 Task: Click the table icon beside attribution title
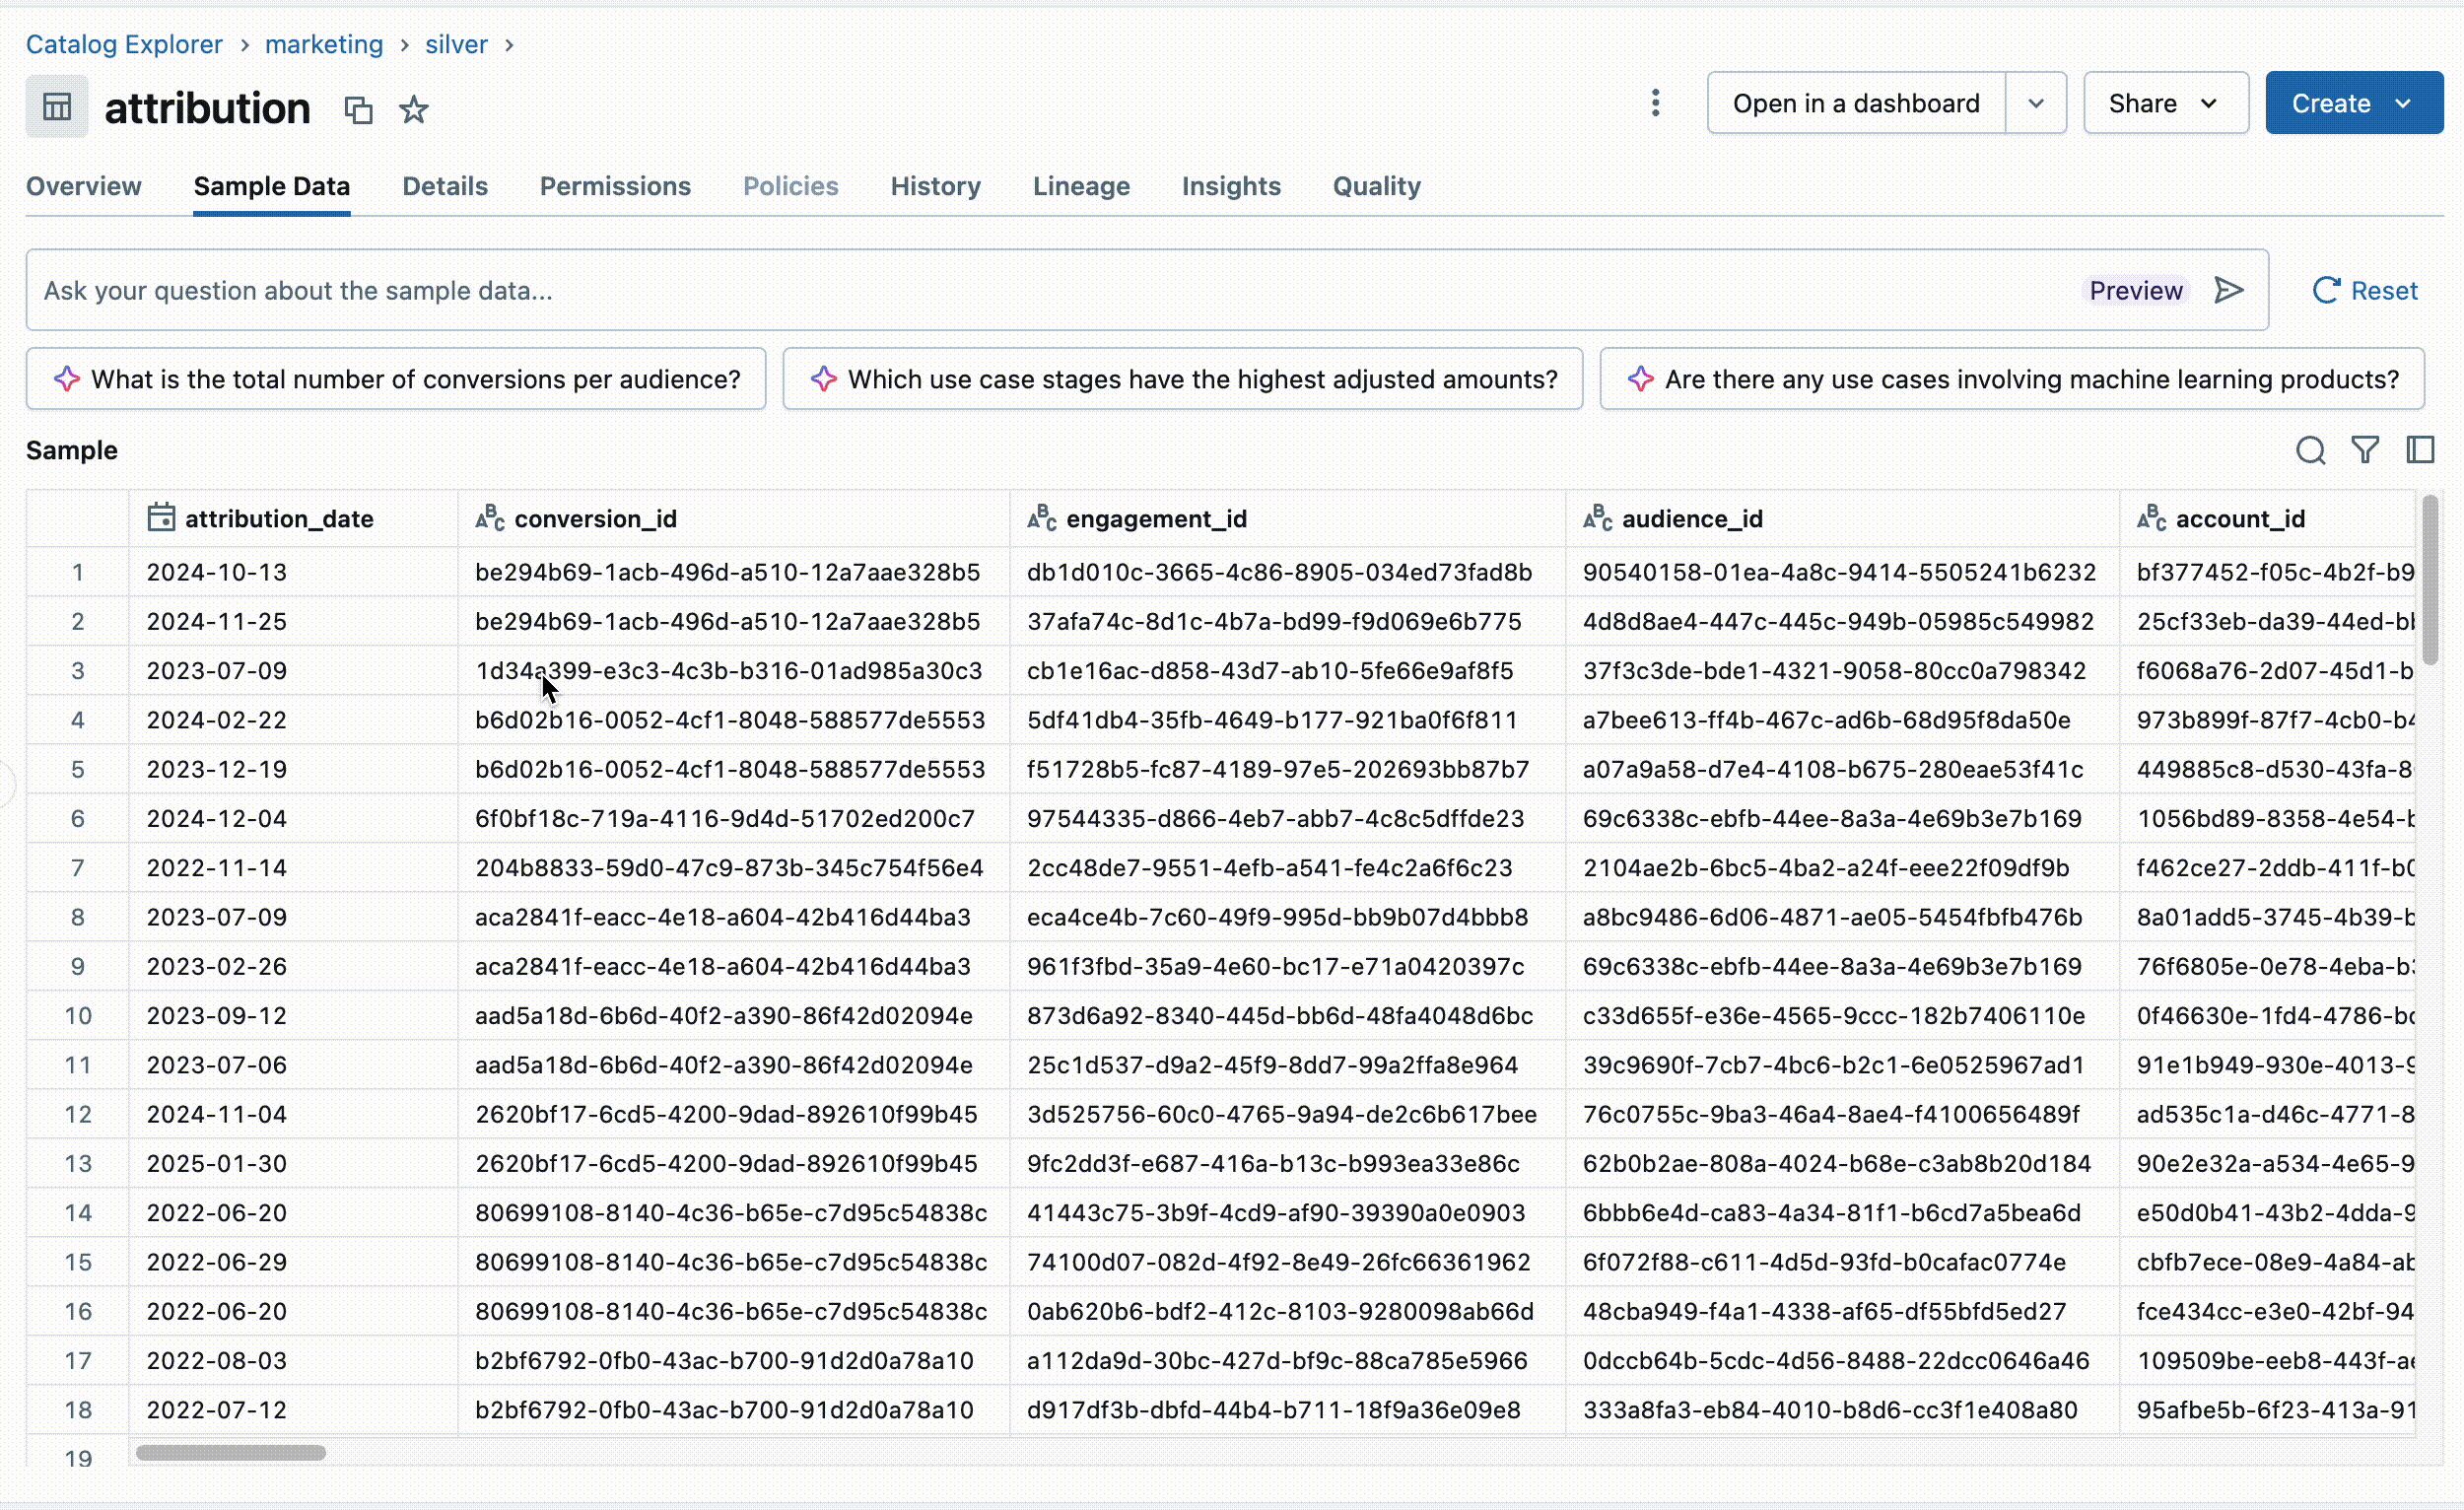[x=57, y=107]
